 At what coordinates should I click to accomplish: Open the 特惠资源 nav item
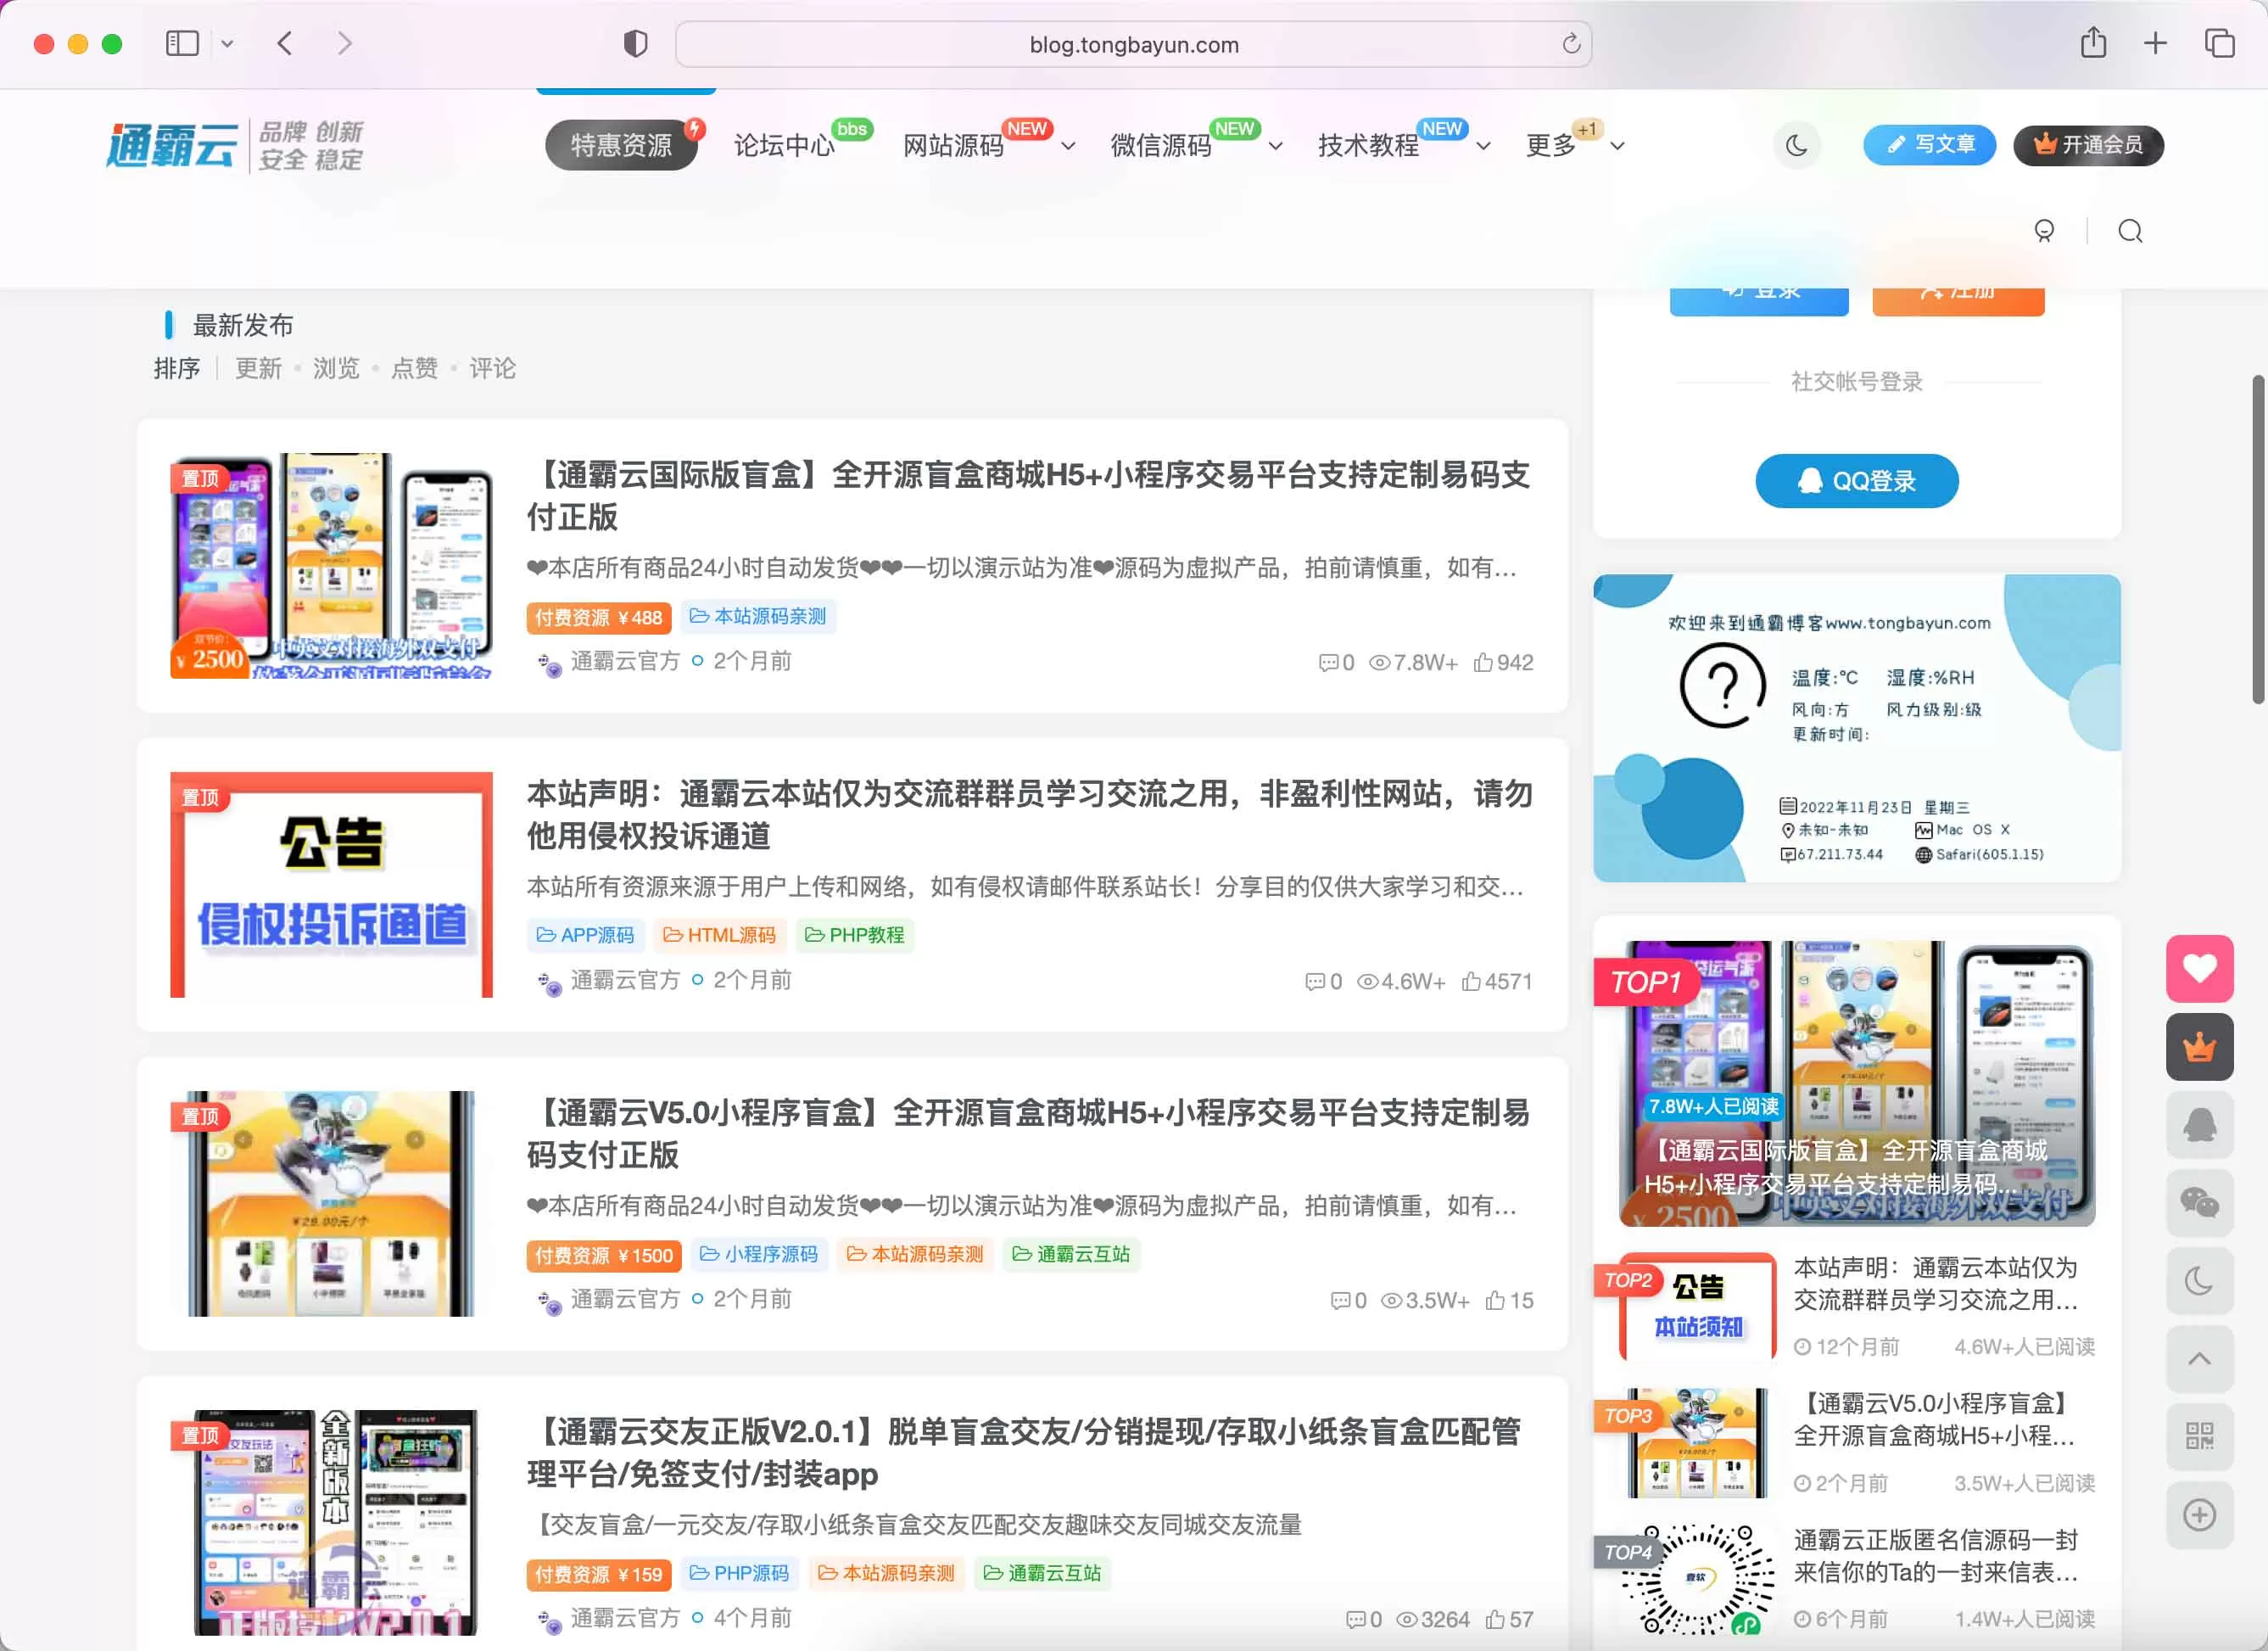click(621, 146)
